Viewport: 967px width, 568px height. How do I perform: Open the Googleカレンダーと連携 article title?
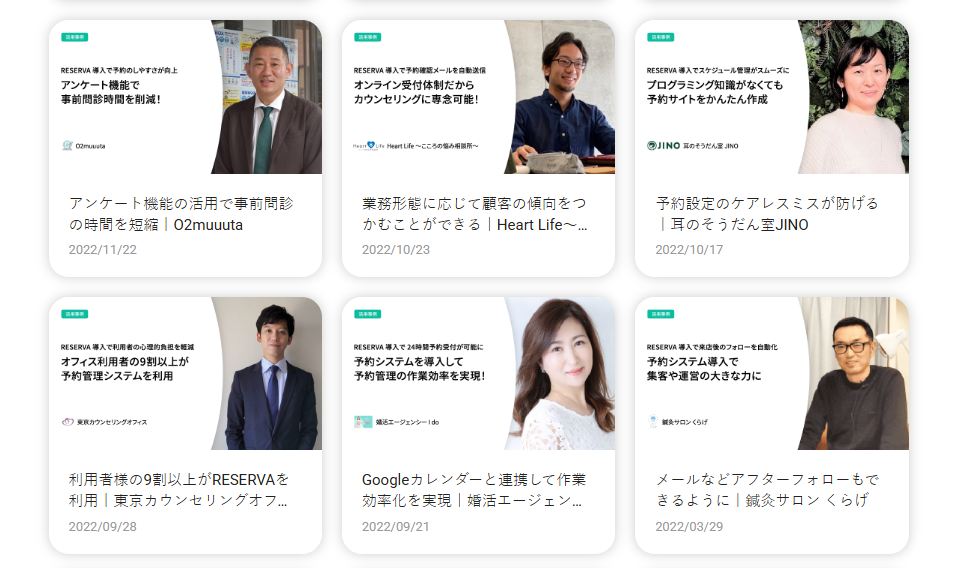(x=474, y=490)
